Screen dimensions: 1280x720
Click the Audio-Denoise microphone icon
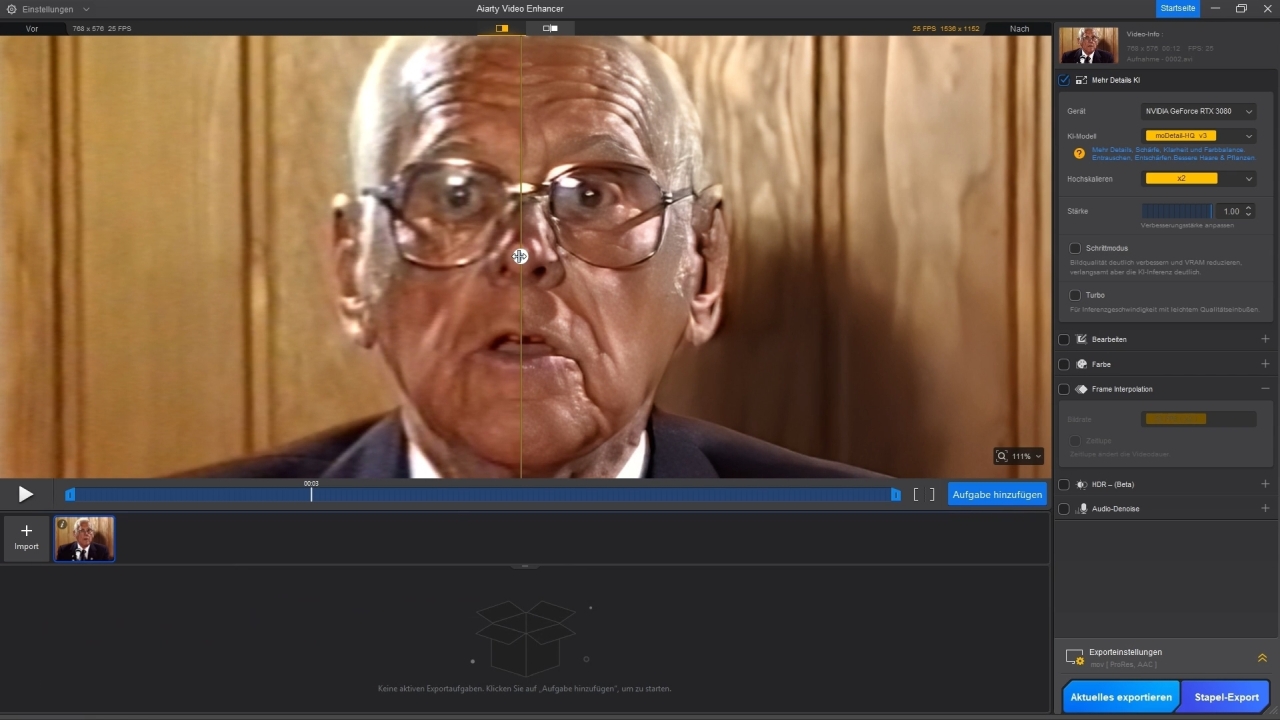coord(1081,509)
